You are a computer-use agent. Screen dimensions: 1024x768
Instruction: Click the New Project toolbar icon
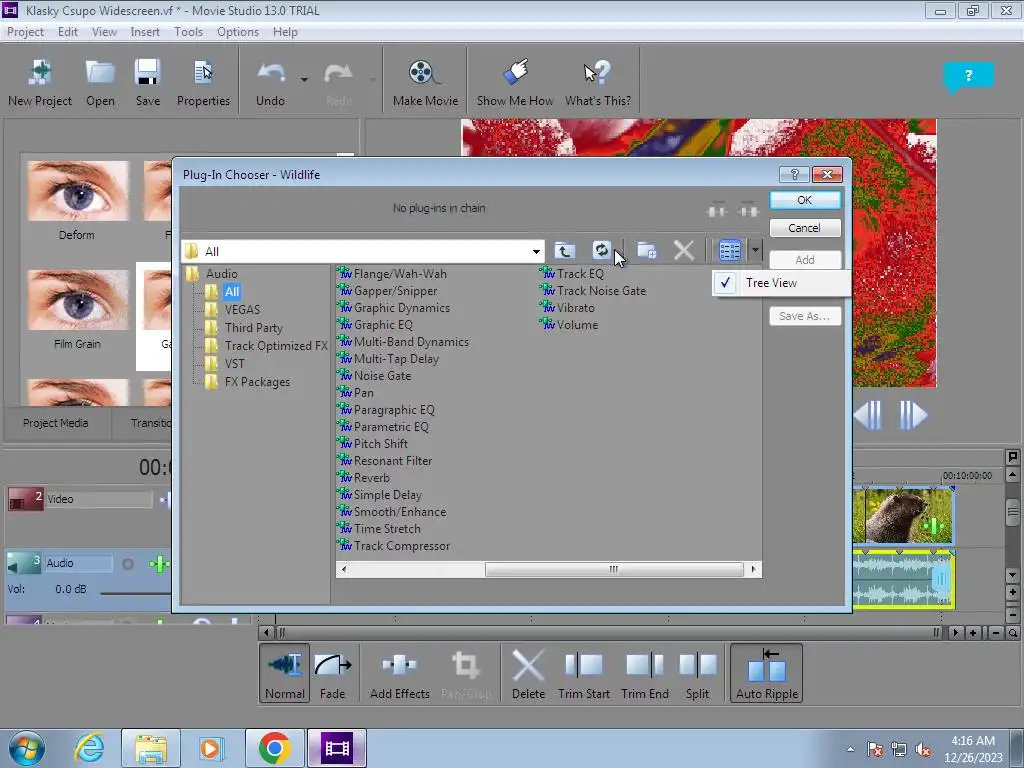[40, 83]
